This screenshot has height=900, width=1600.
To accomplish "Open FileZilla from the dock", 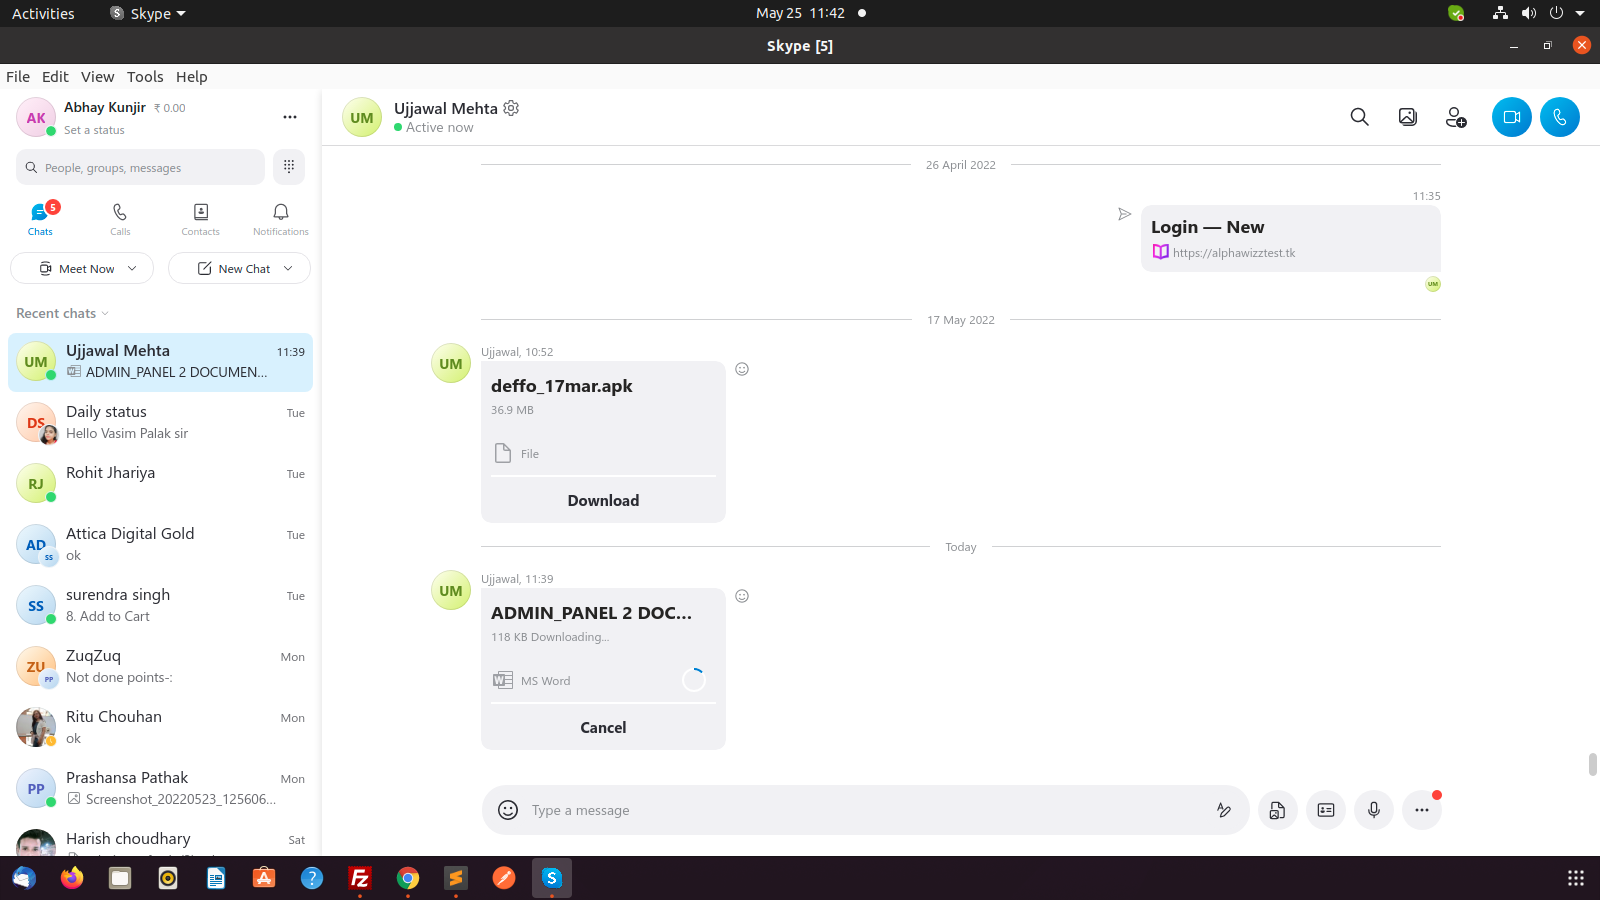I will coord(360,878).
